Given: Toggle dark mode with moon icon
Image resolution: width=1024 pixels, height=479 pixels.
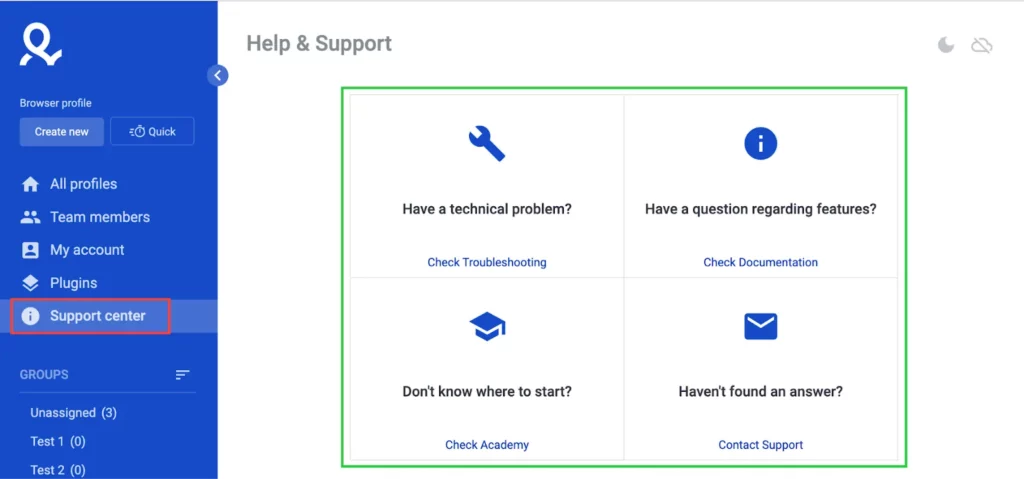Looking at the screenshot, I should pos(946,45).
